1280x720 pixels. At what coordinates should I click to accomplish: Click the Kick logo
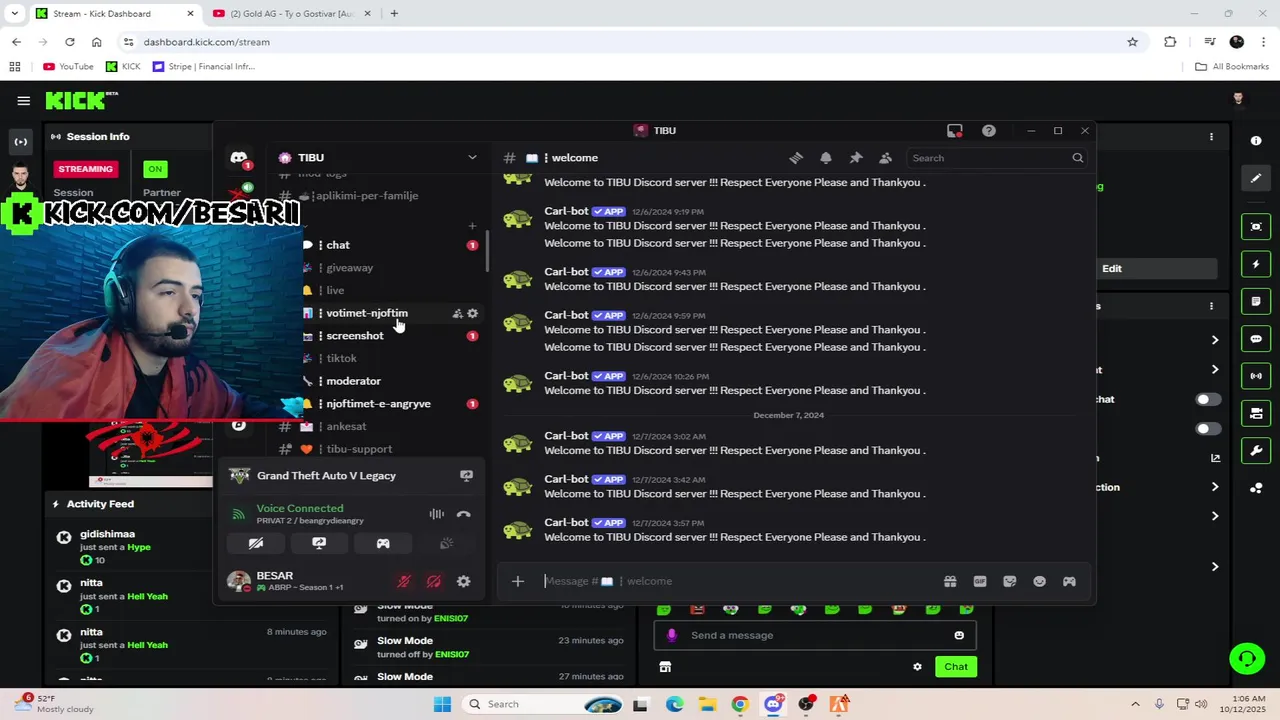point(81,100)
